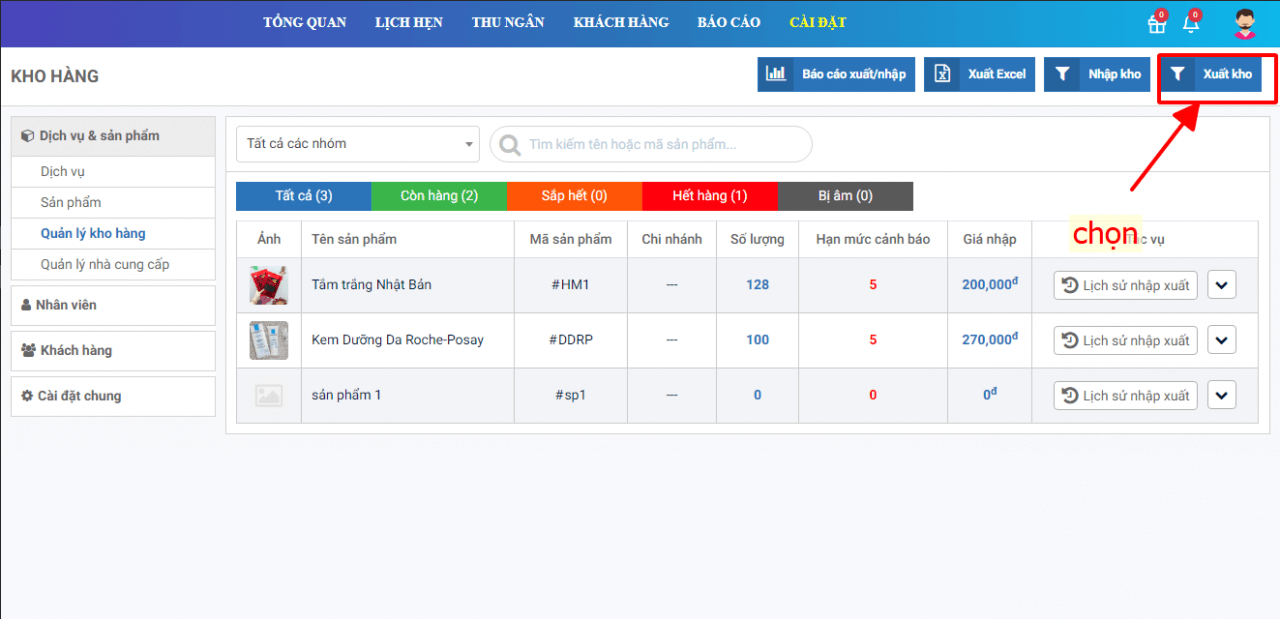Open the Thu Ngân menu

[x=508, y=23]
